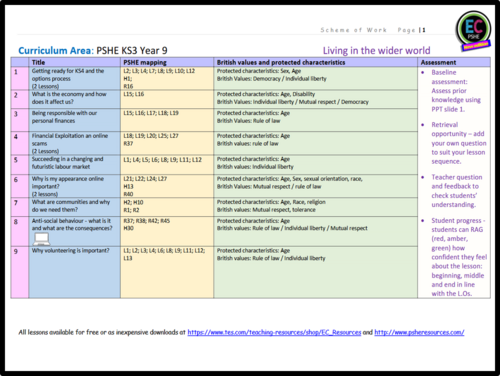Select lesson 2 What is the economy cell
The width and height of the screenshot is (500, 376).
click(x=74, y=99)
